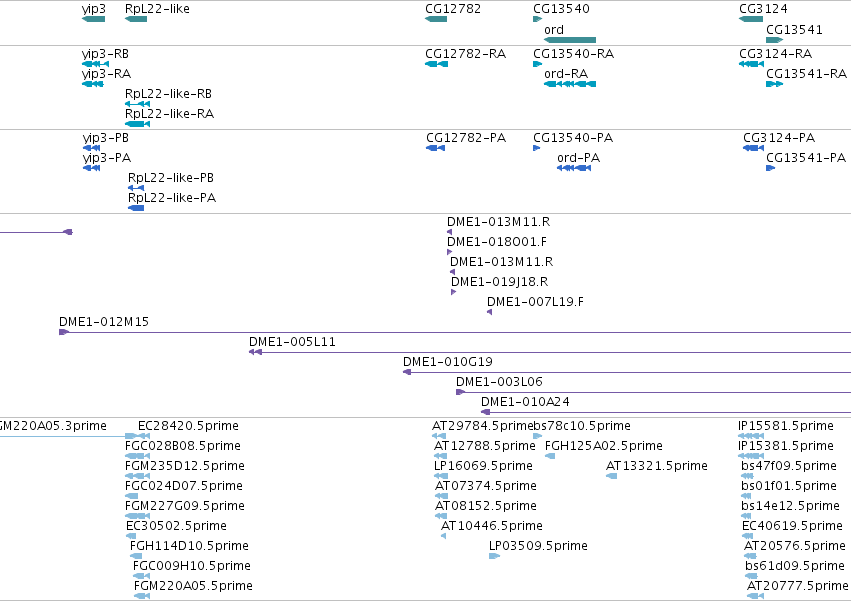Click the CG12782-PA protein glyph
Viewport: 851px width, 601px height.
(x=435, y=148)
